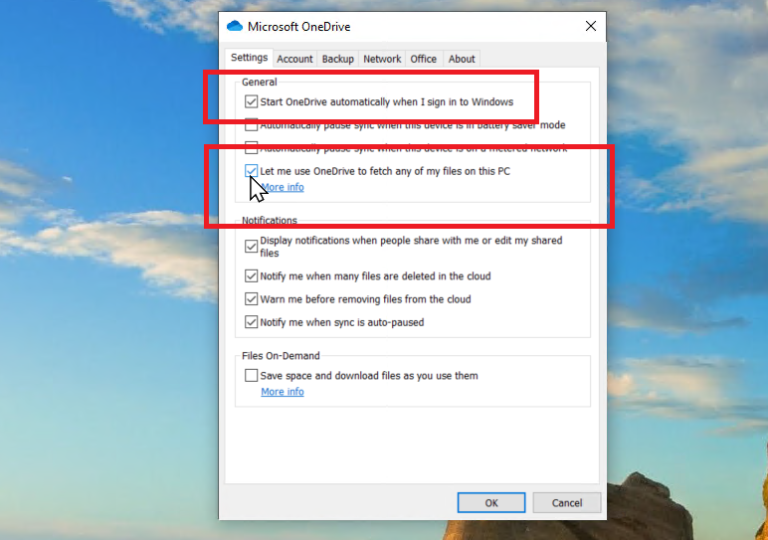768x540 pixels.
Task: Confirm settings with the OK button
Action: 491,503
